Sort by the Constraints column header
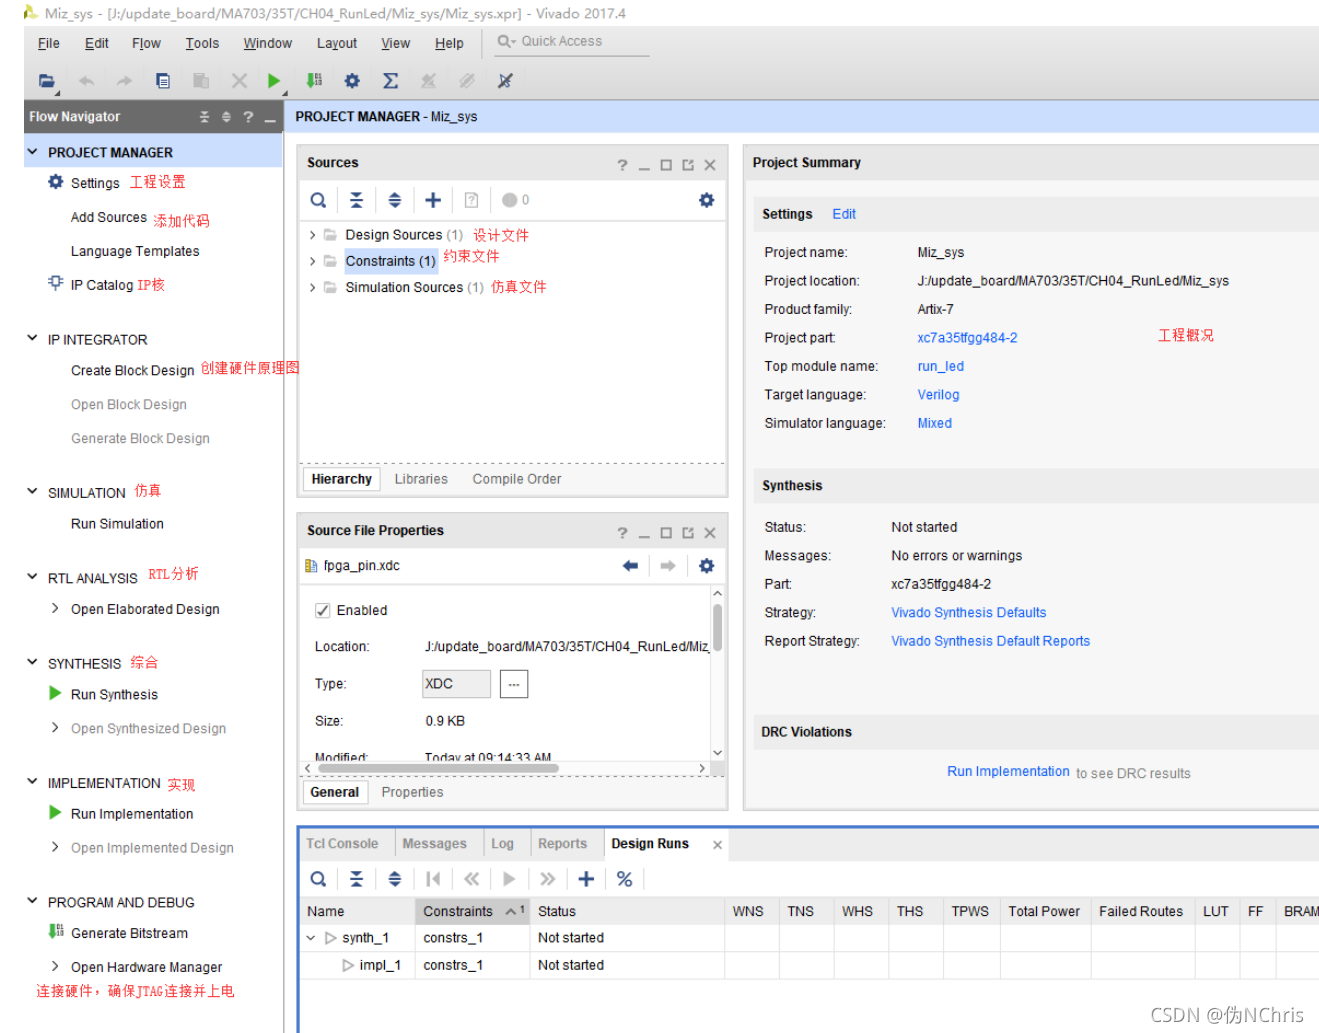Image resolution: width=1319 pixels, height=1033 pixels. (x=472, y=911)
